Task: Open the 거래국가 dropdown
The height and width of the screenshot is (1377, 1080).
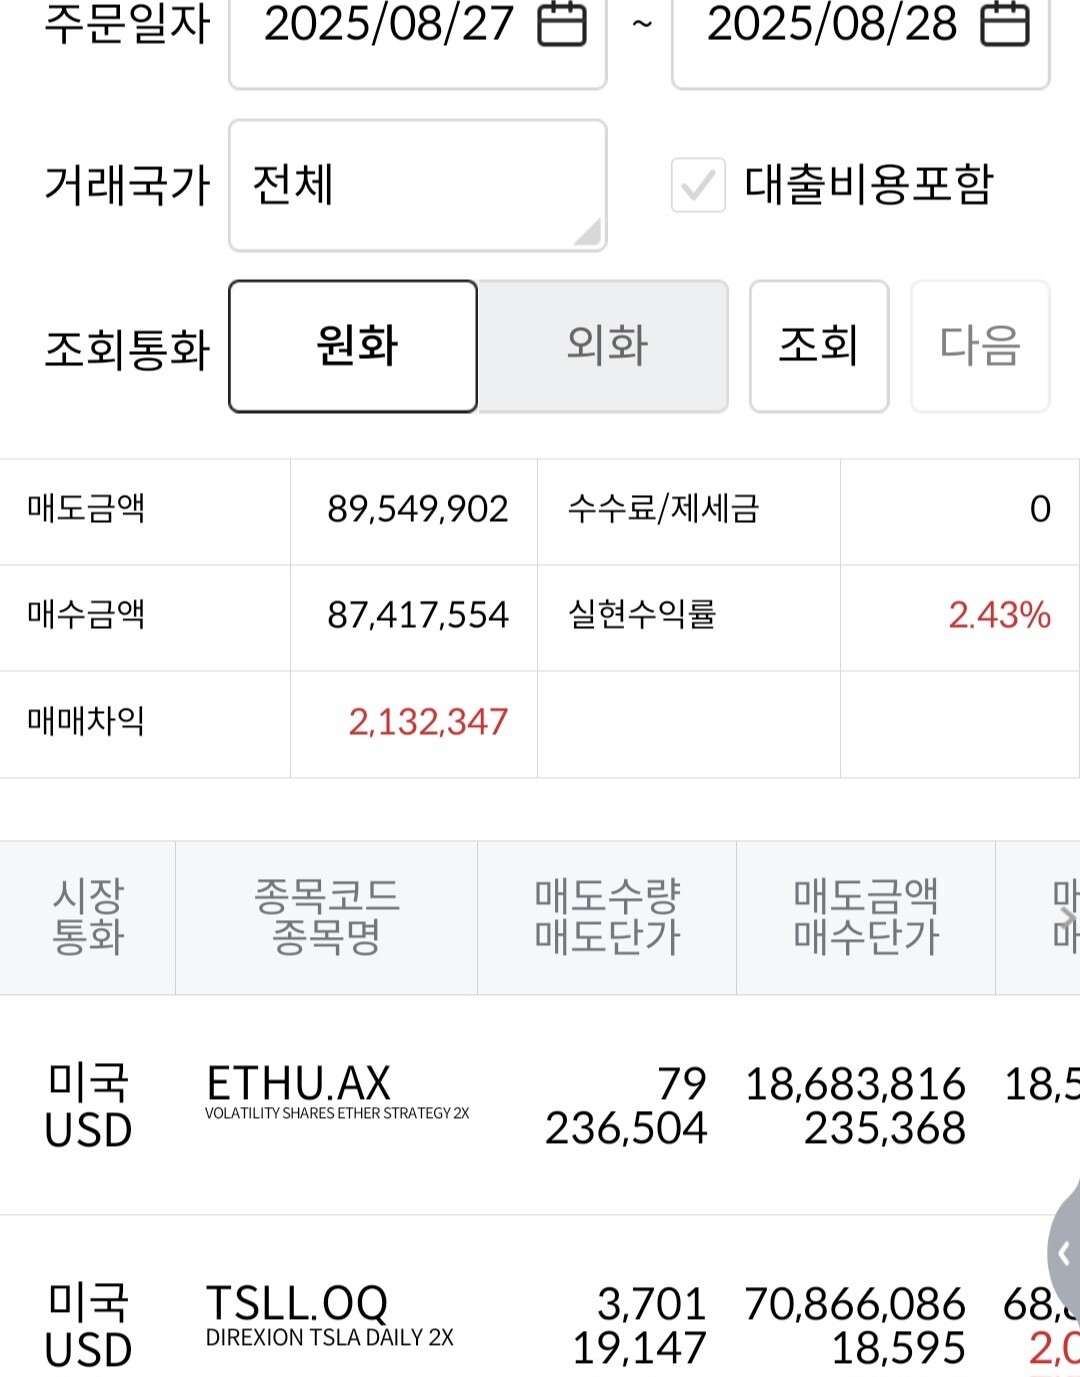Action: point(417,185)
